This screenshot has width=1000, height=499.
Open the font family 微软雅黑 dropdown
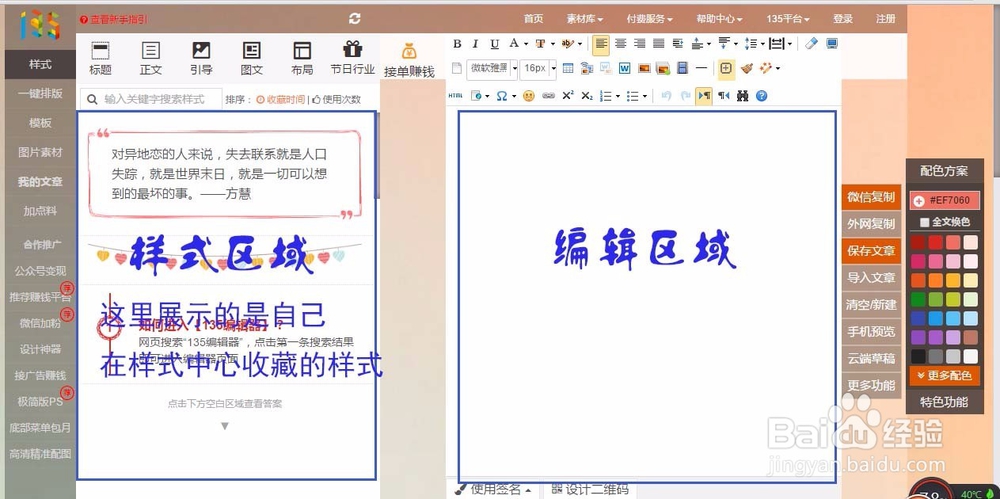point(492,68)
